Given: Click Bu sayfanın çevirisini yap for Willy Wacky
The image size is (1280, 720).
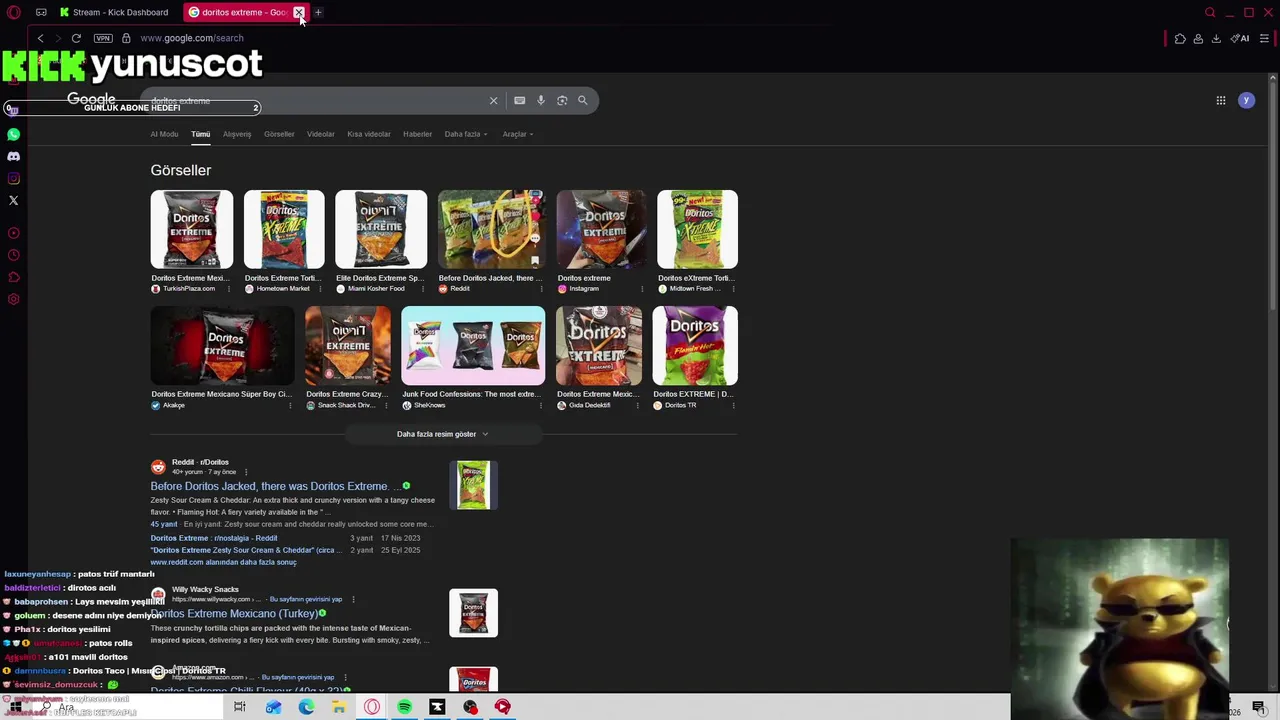Looking at the screenshot, I should coord(306,599).
